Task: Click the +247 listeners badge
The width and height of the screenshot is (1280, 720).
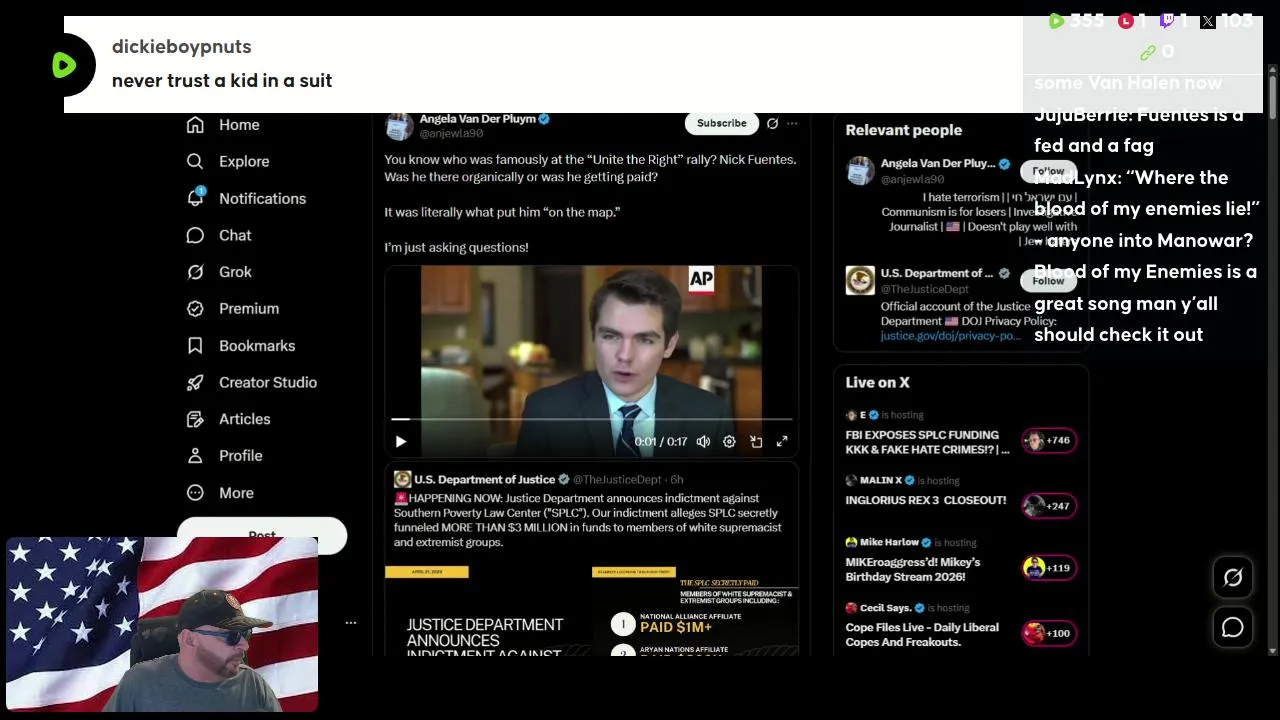Action: click(x=1049, y=506)
